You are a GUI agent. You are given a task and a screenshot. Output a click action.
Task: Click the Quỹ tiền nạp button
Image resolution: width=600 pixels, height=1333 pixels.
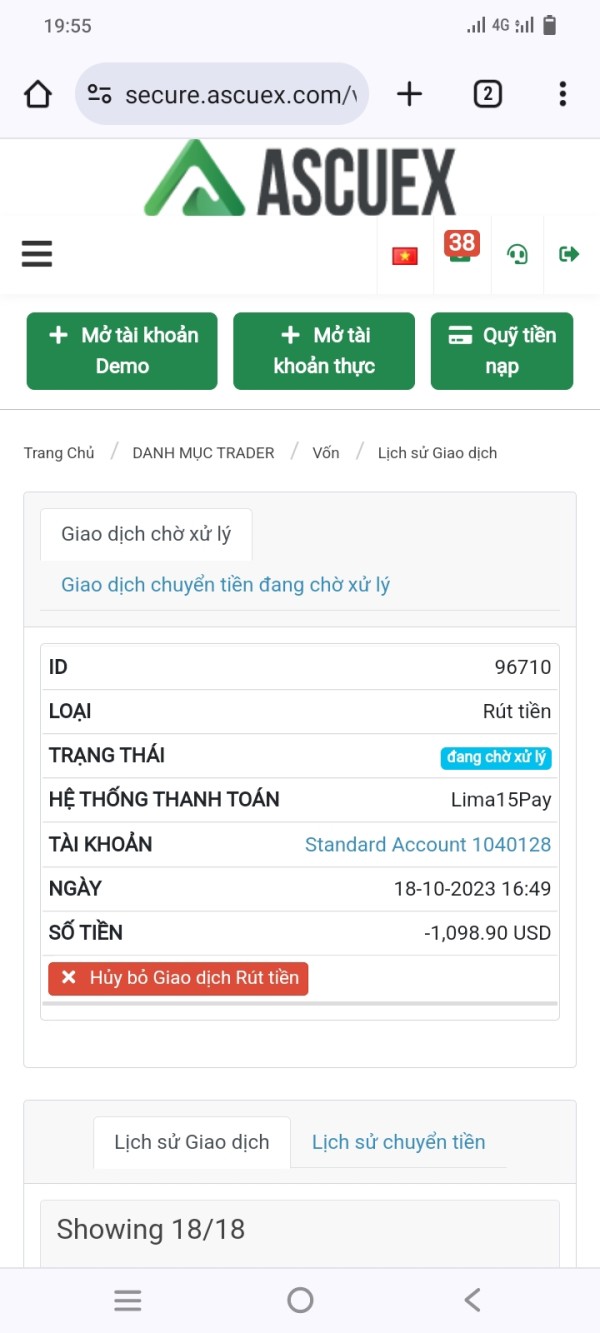pyautogui.click(x=502, y=351)
